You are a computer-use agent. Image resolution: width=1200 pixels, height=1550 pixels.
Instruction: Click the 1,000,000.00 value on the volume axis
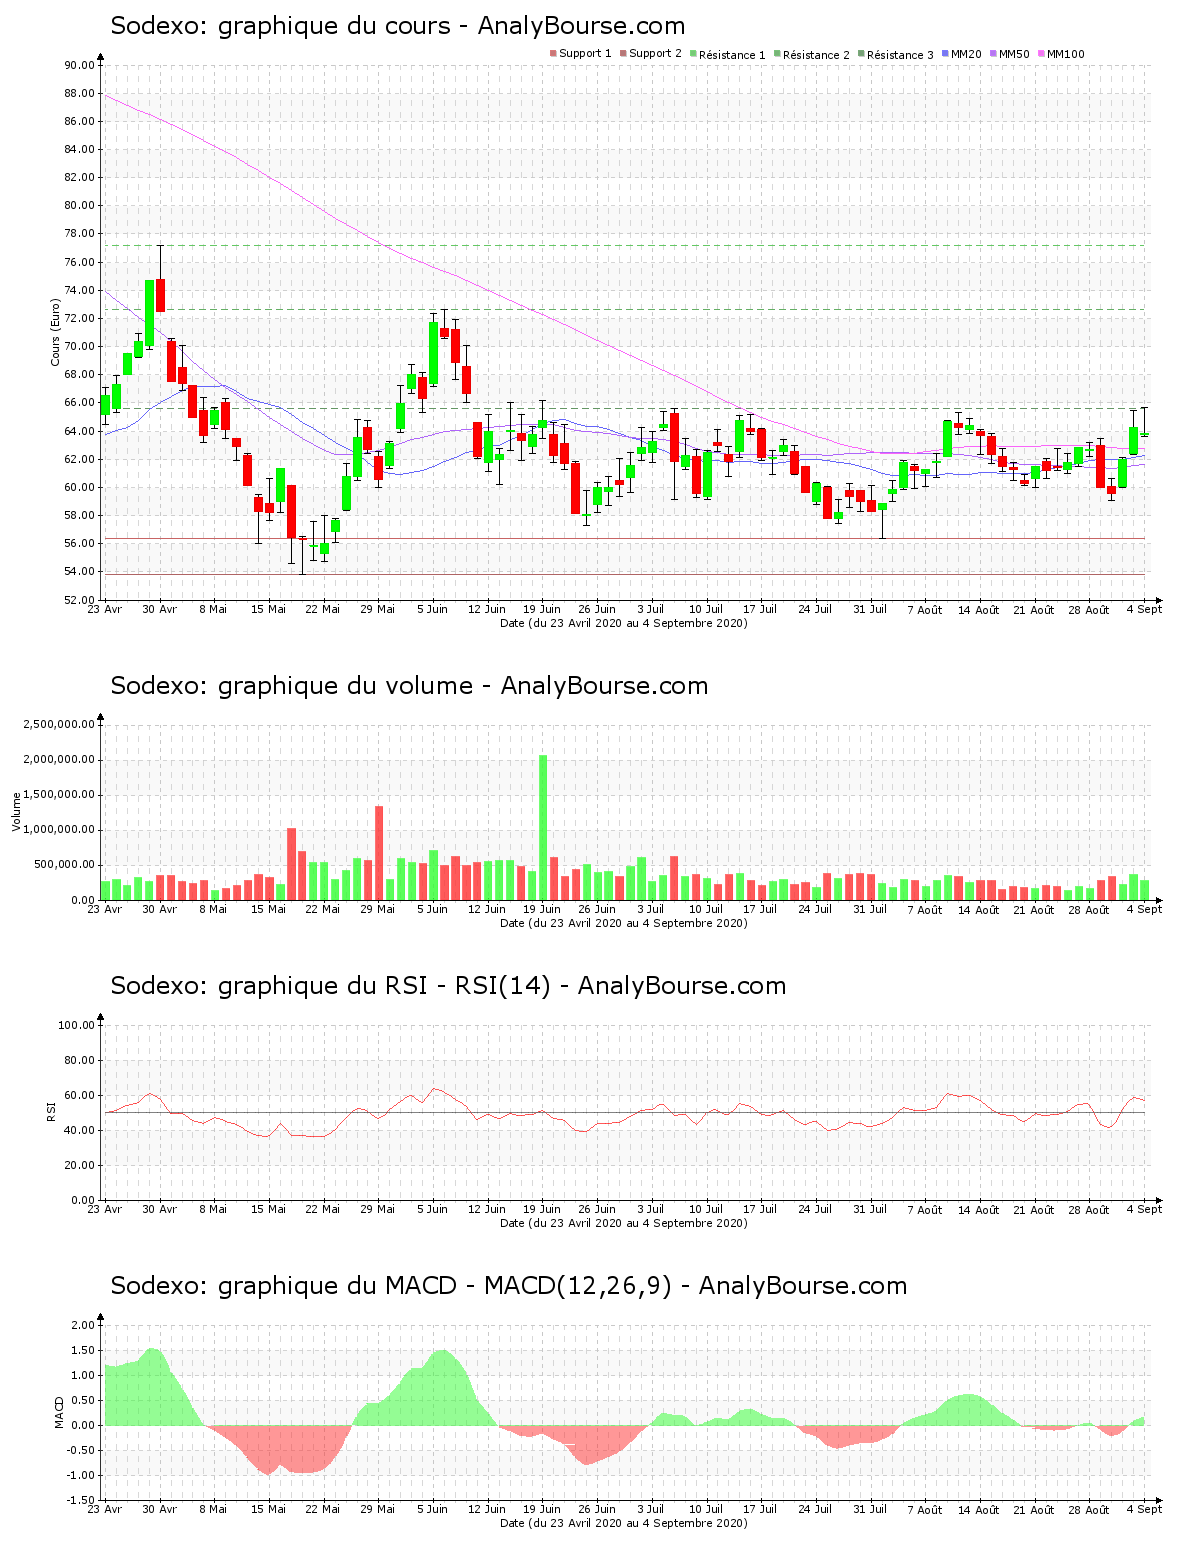click(x=61, y=830)
